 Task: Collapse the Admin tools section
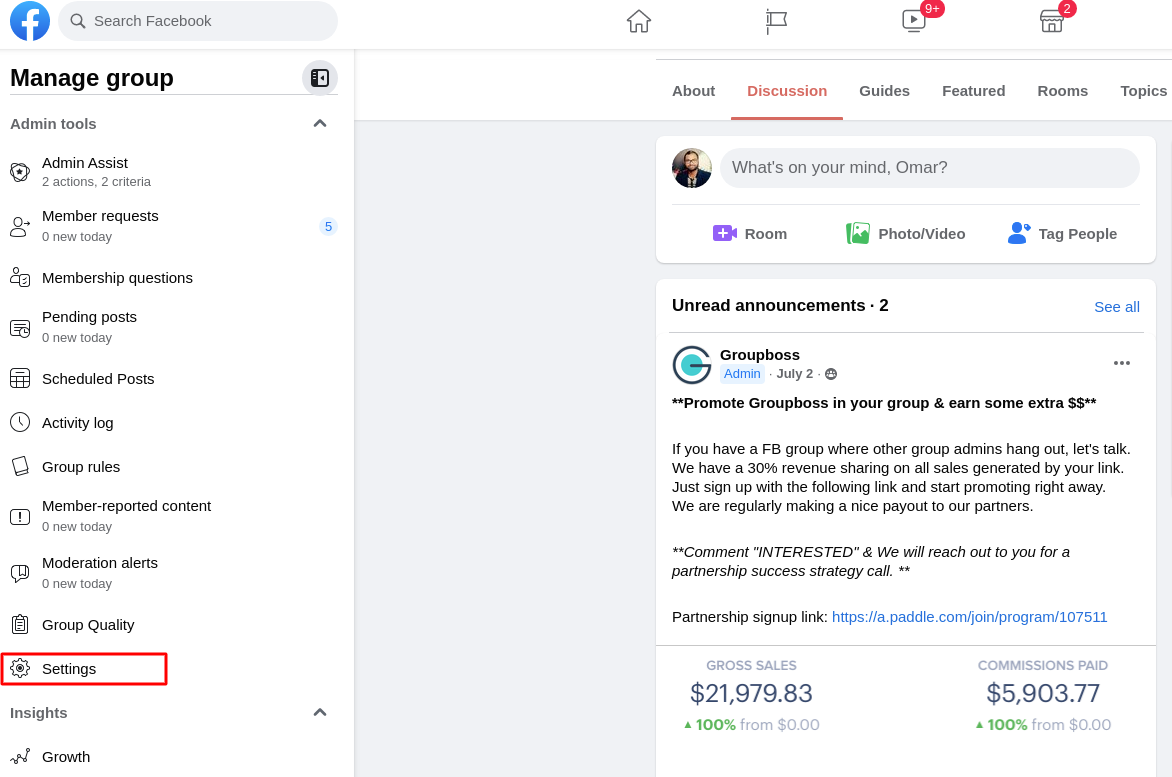(x=320, y=123)
